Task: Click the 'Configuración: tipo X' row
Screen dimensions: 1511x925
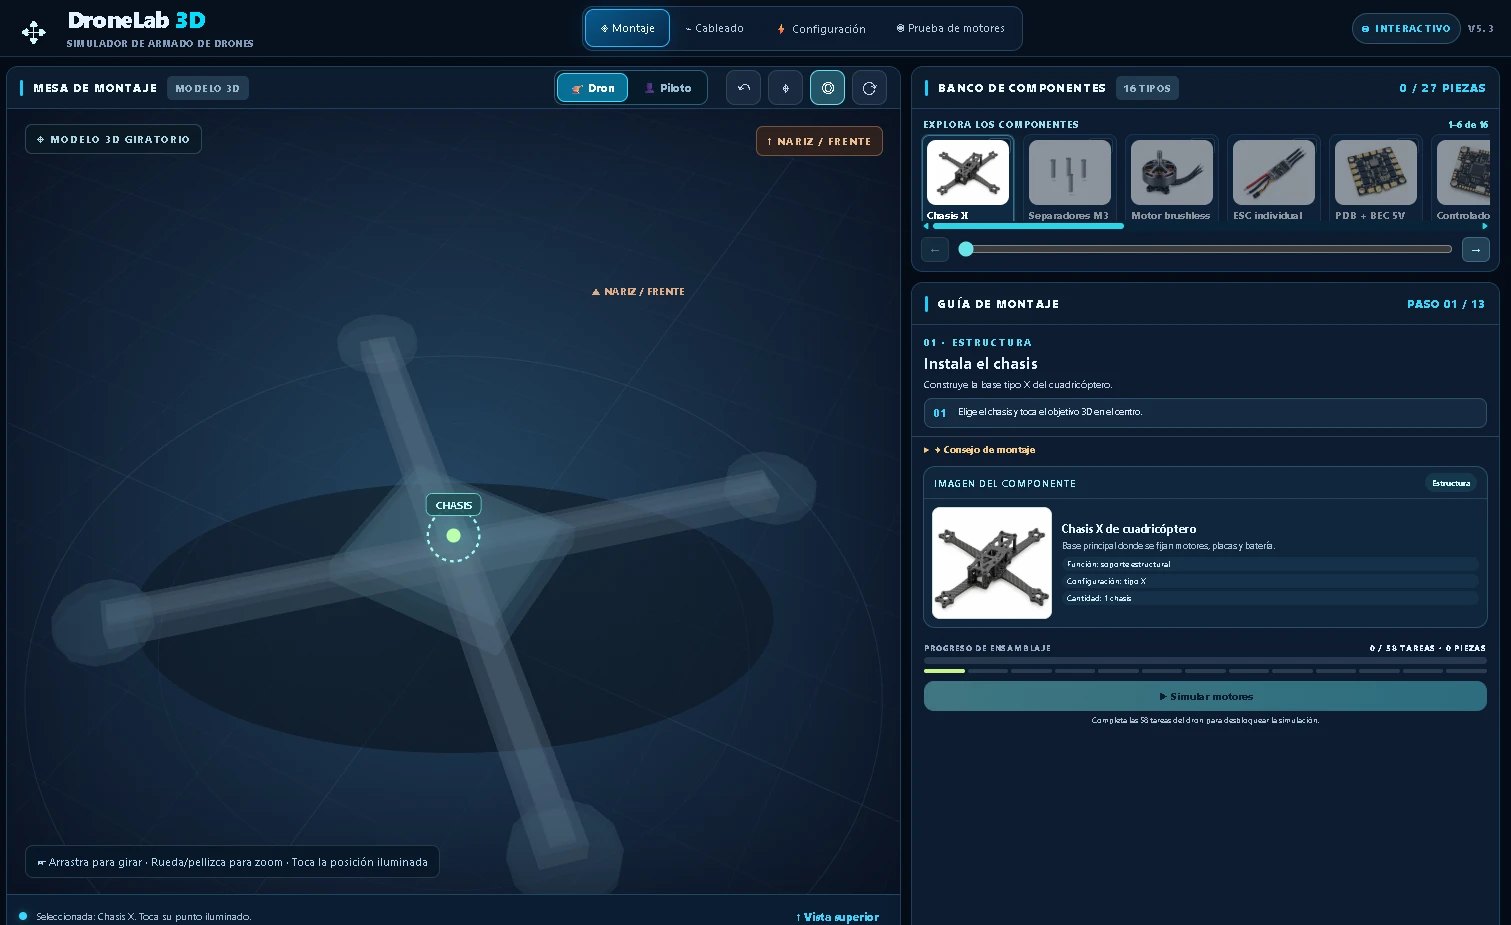Action: click(x=1269, y=581)
